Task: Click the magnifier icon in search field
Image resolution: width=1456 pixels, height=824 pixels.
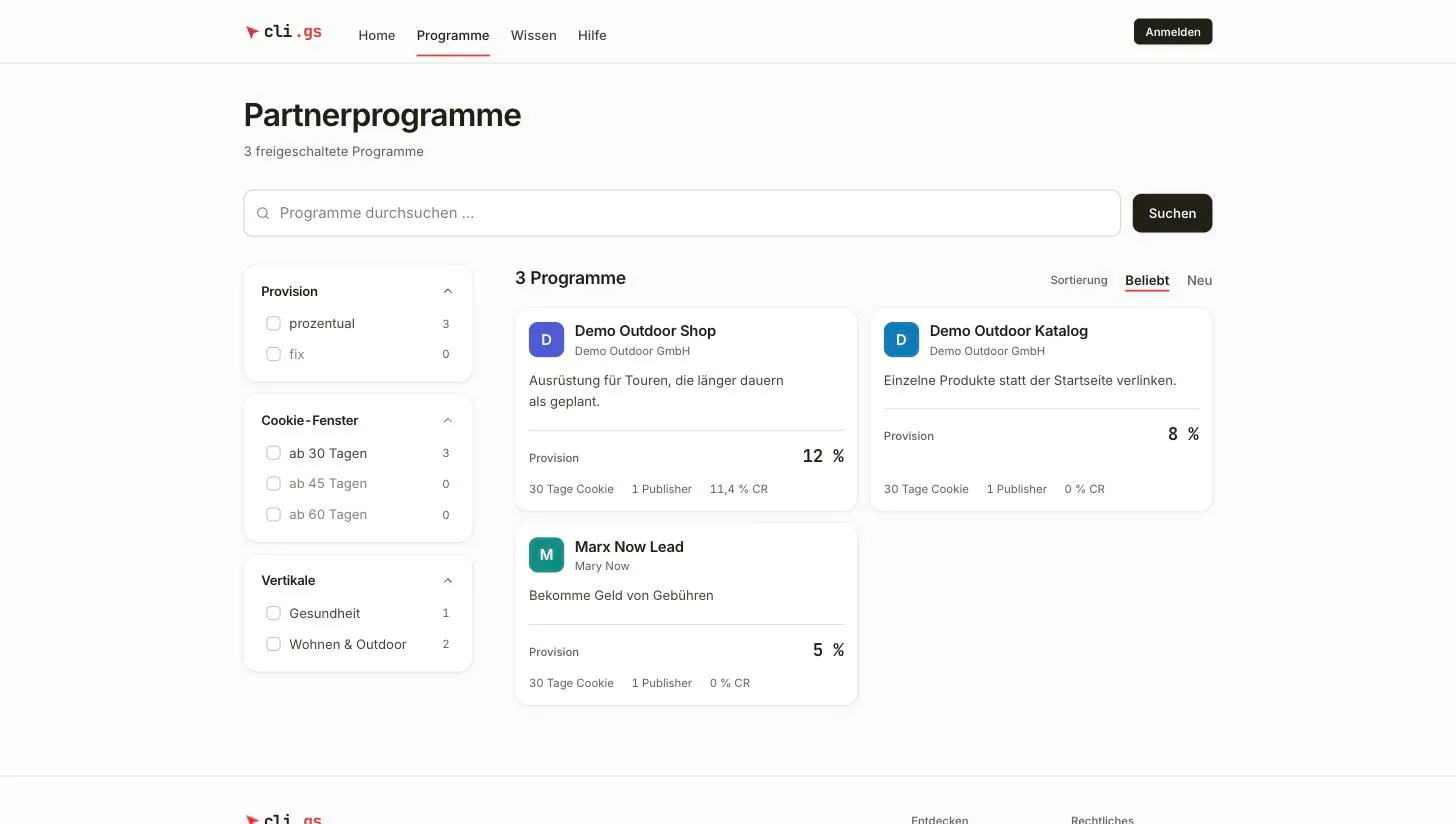Action: coord(263,213)
